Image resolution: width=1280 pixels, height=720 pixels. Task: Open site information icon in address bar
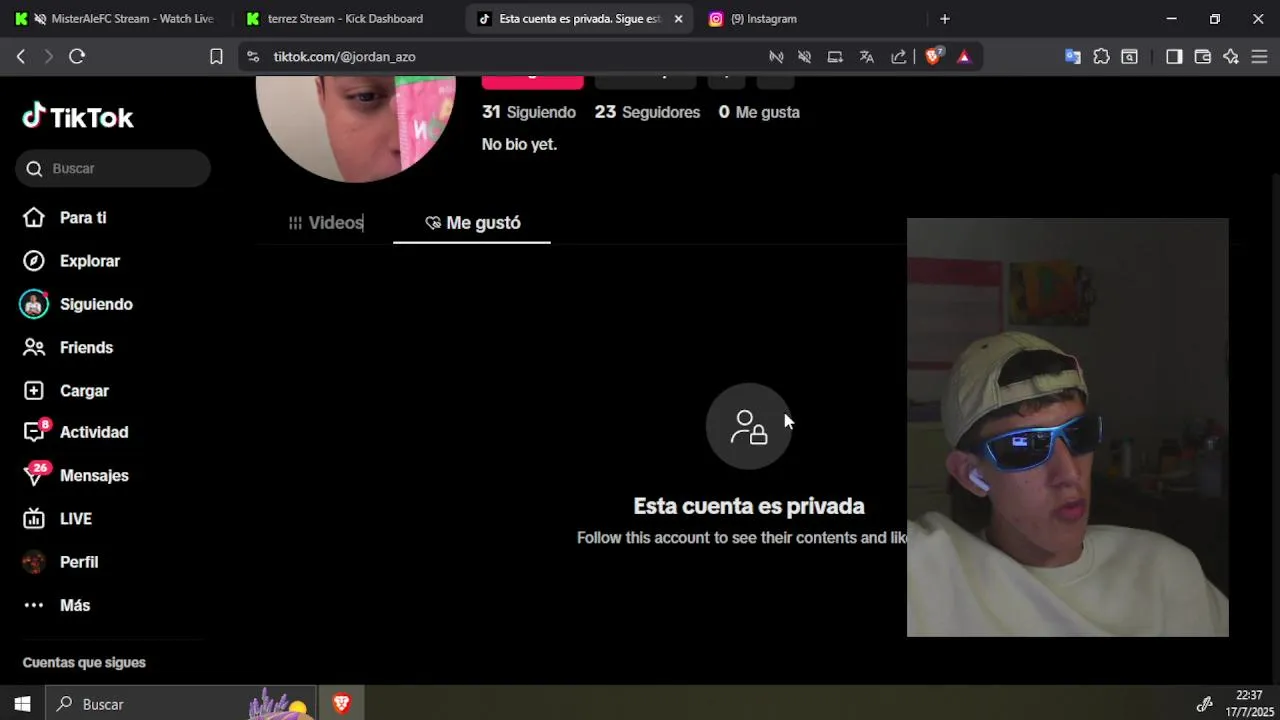(253, 57)
